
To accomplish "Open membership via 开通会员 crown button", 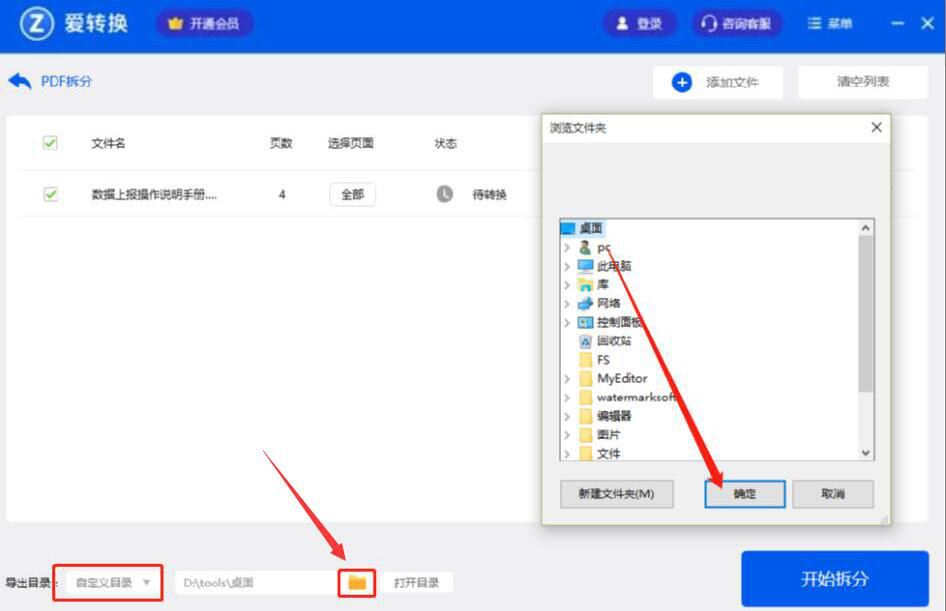I will [205, 24].
